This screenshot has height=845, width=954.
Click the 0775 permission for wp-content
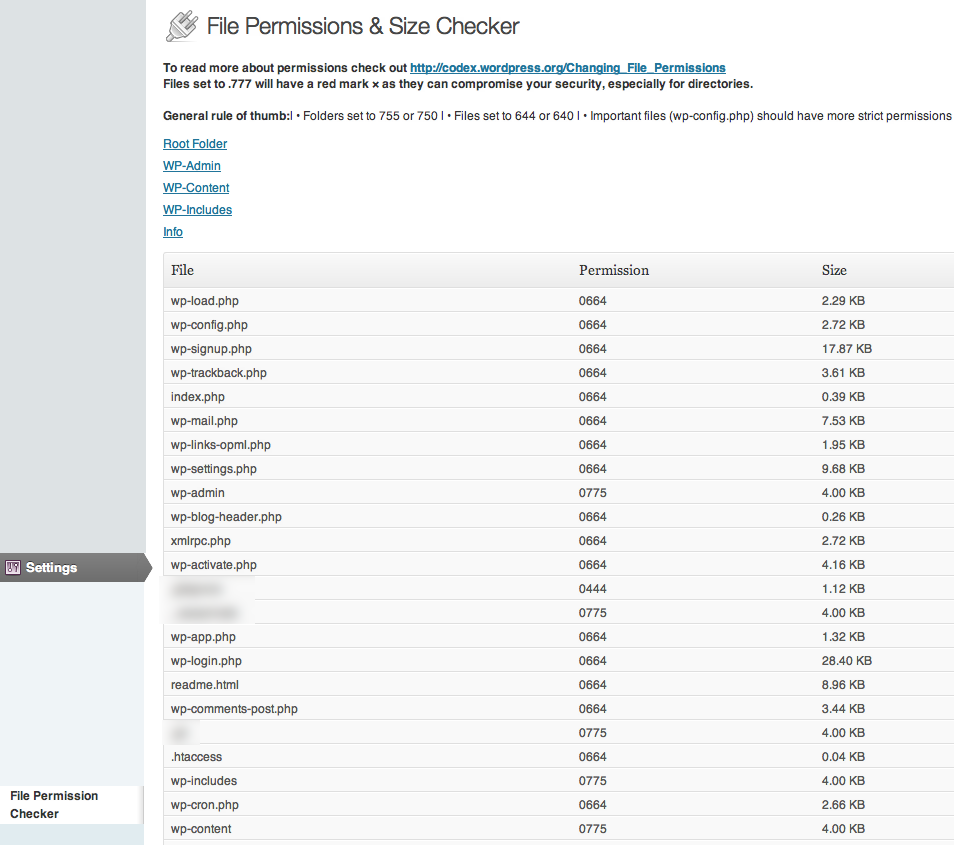click(593, 829)
